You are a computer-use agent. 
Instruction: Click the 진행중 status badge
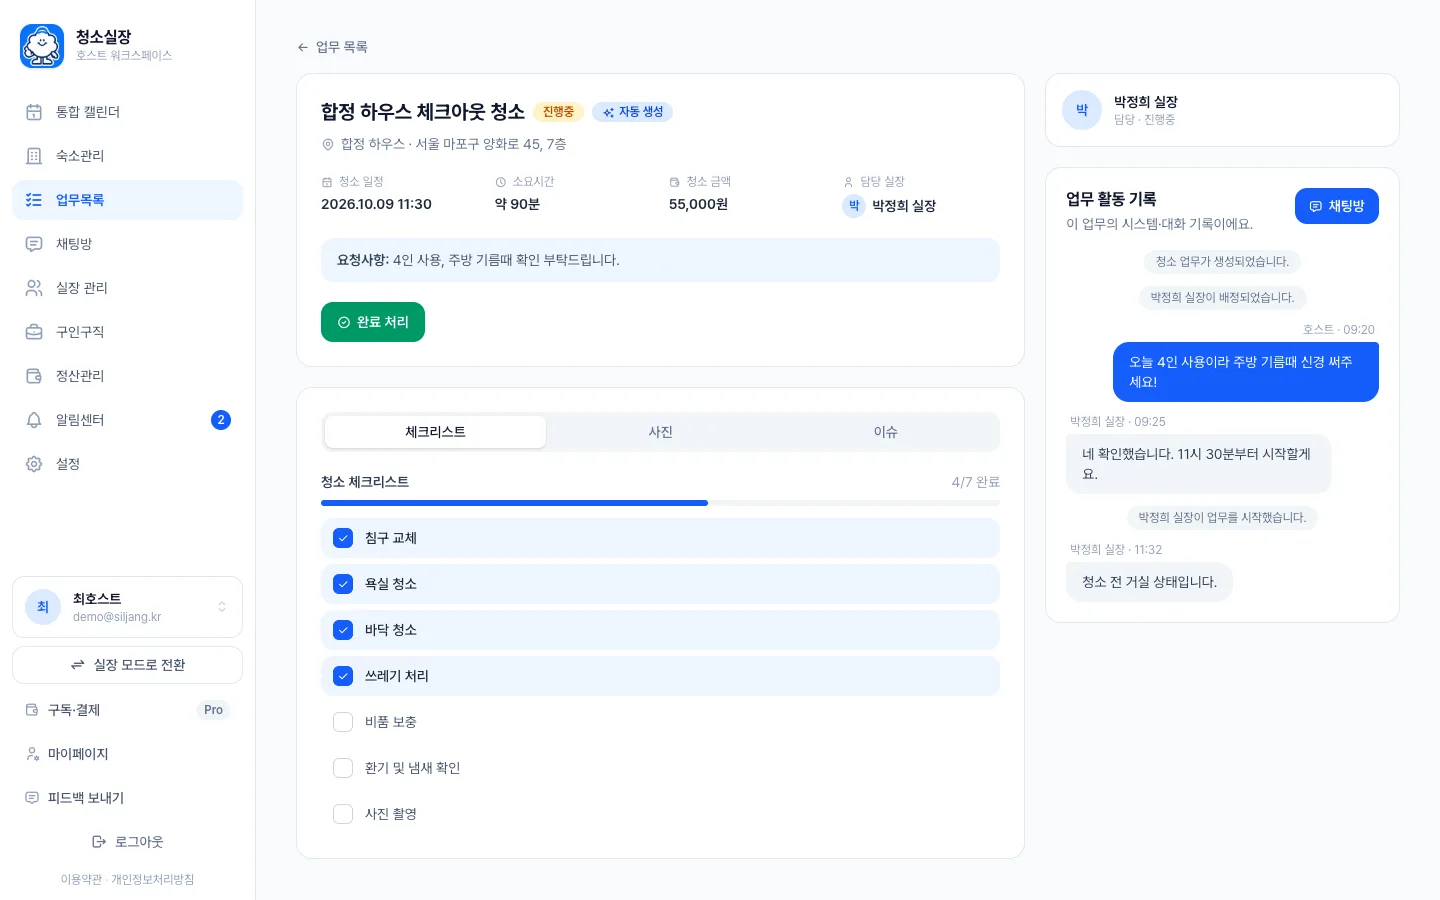tap(558, 112)
